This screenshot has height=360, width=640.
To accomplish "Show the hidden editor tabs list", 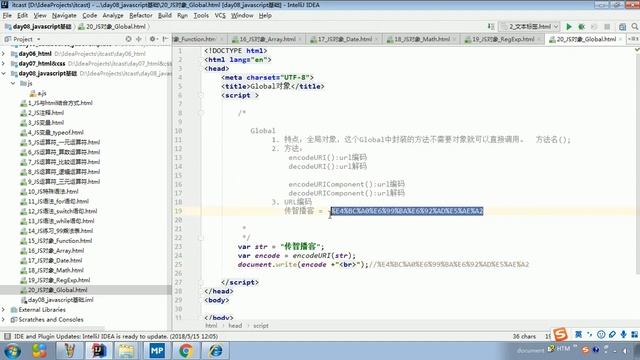I will 633,39.
